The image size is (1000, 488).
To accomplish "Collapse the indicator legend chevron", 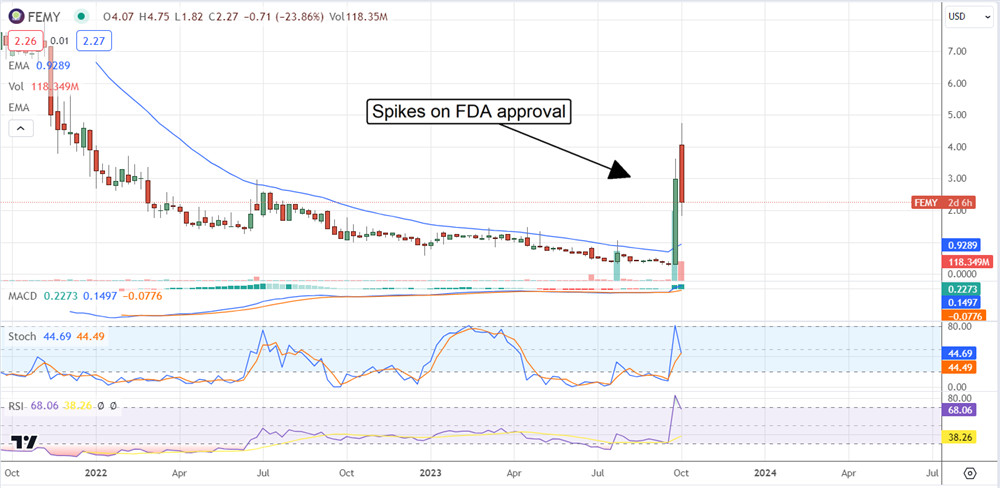I will (20, 129).
